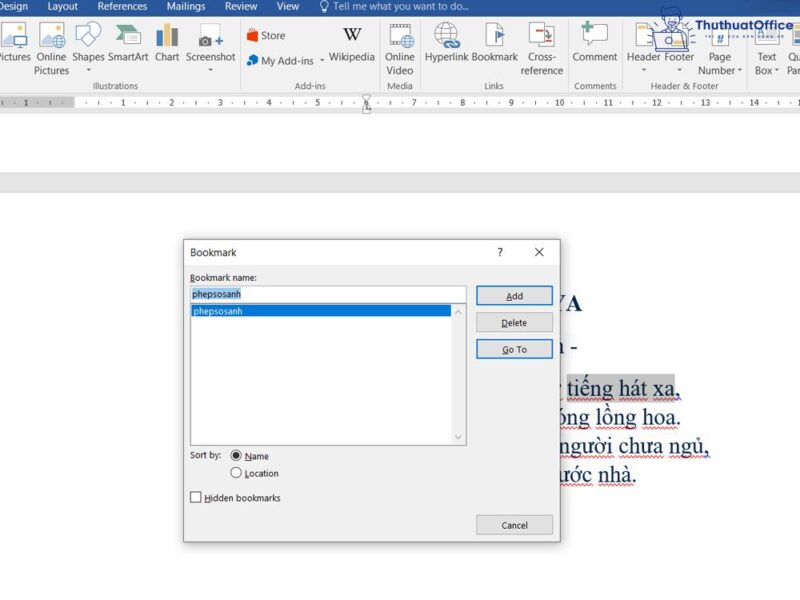Select sort by Name radio button
The width and height of the screenshot is (800, 600).
(x=238, y=456)
